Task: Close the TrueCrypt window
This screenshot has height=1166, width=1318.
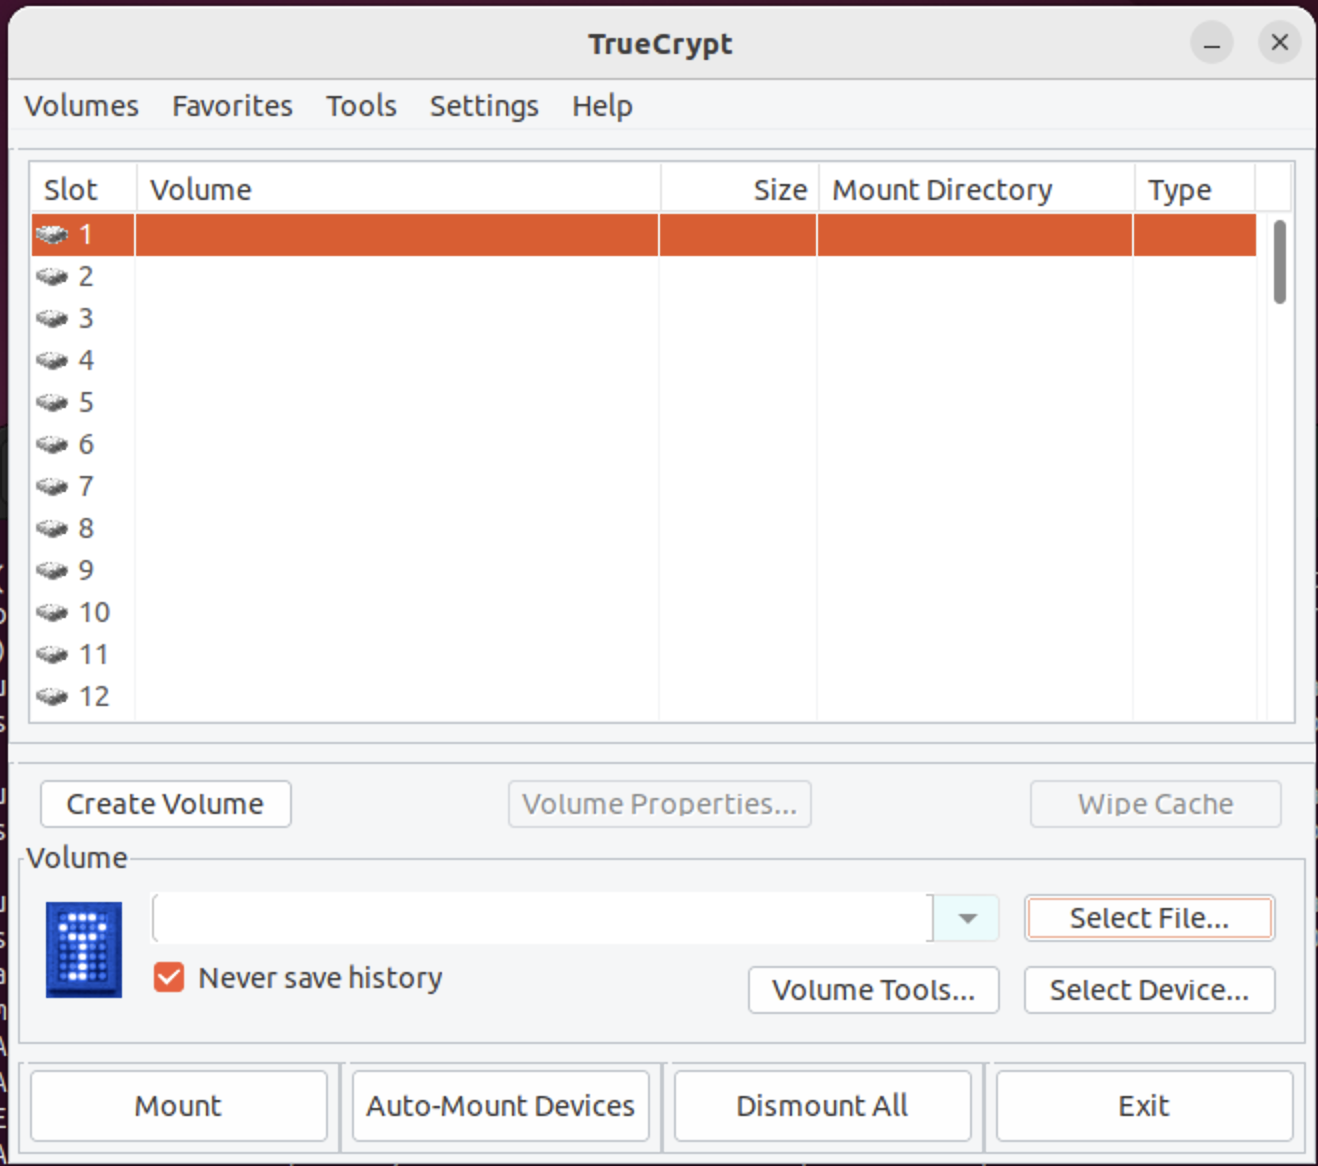Action: point(1279,43)
